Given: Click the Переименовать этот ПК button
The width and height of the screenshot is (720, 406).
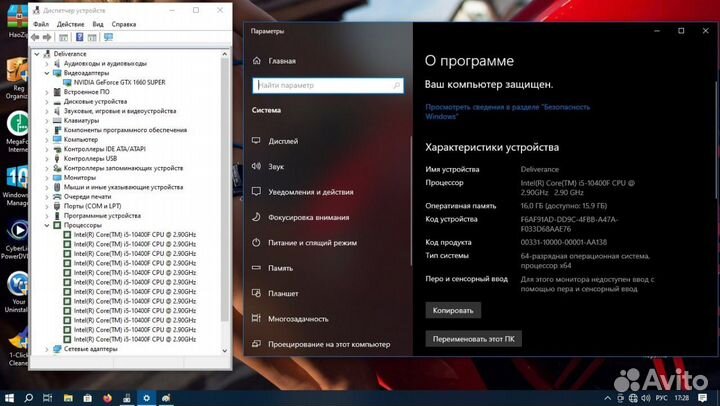Looking at the screenshot, I should tap(473, 339).
